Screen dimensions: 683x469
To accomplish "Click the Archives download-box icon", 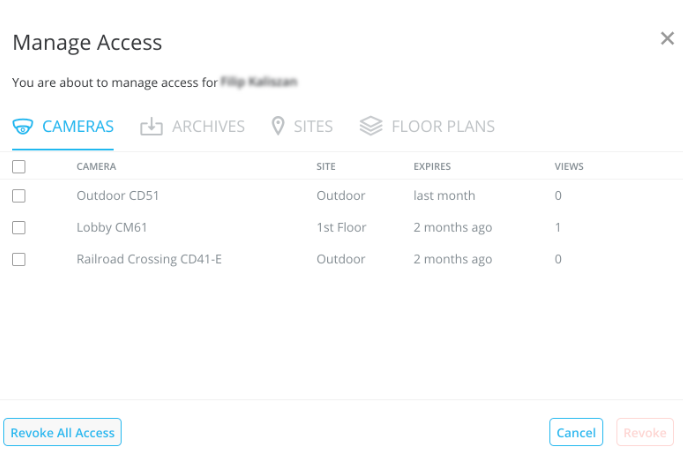I will tap(151, 127).
